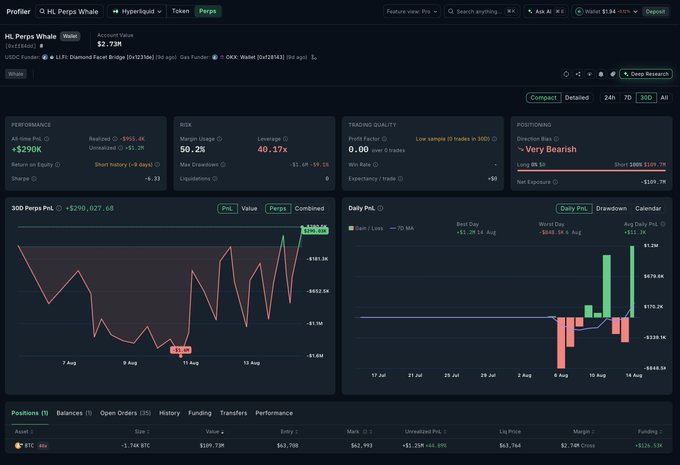Click info icon next to Net Exposure

point(555,182)
